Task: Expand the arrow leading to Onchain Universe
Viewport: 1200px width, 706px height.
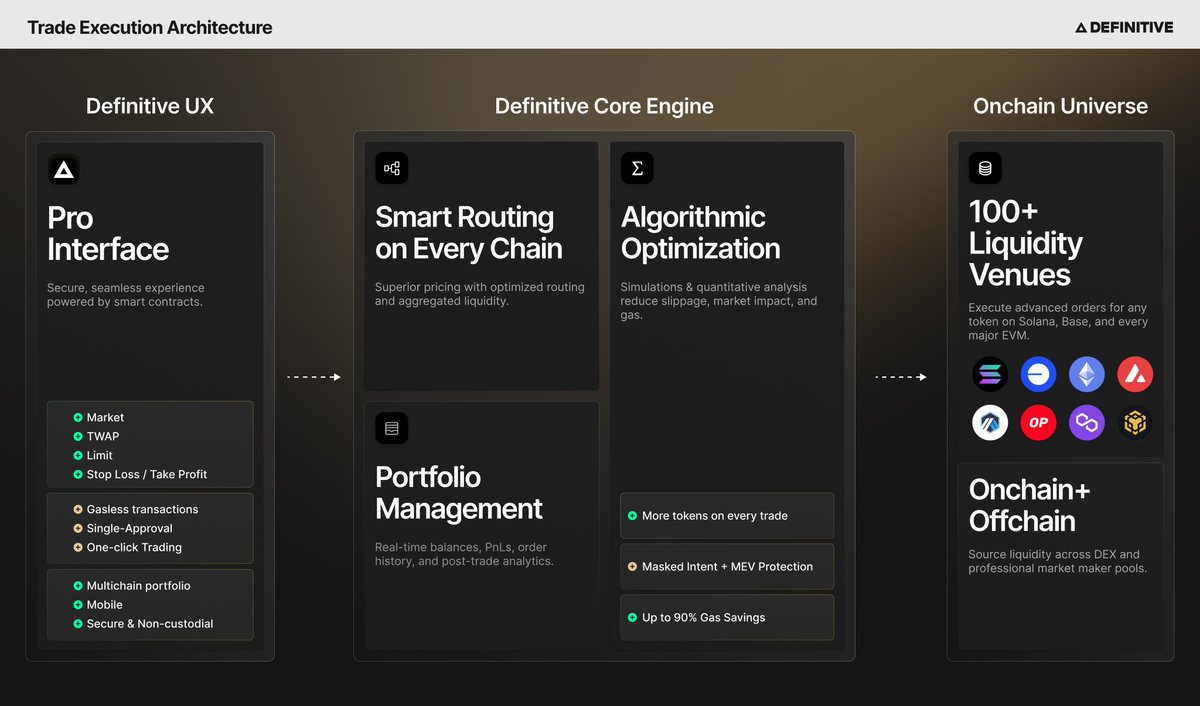Action: [x=901, y=377]
